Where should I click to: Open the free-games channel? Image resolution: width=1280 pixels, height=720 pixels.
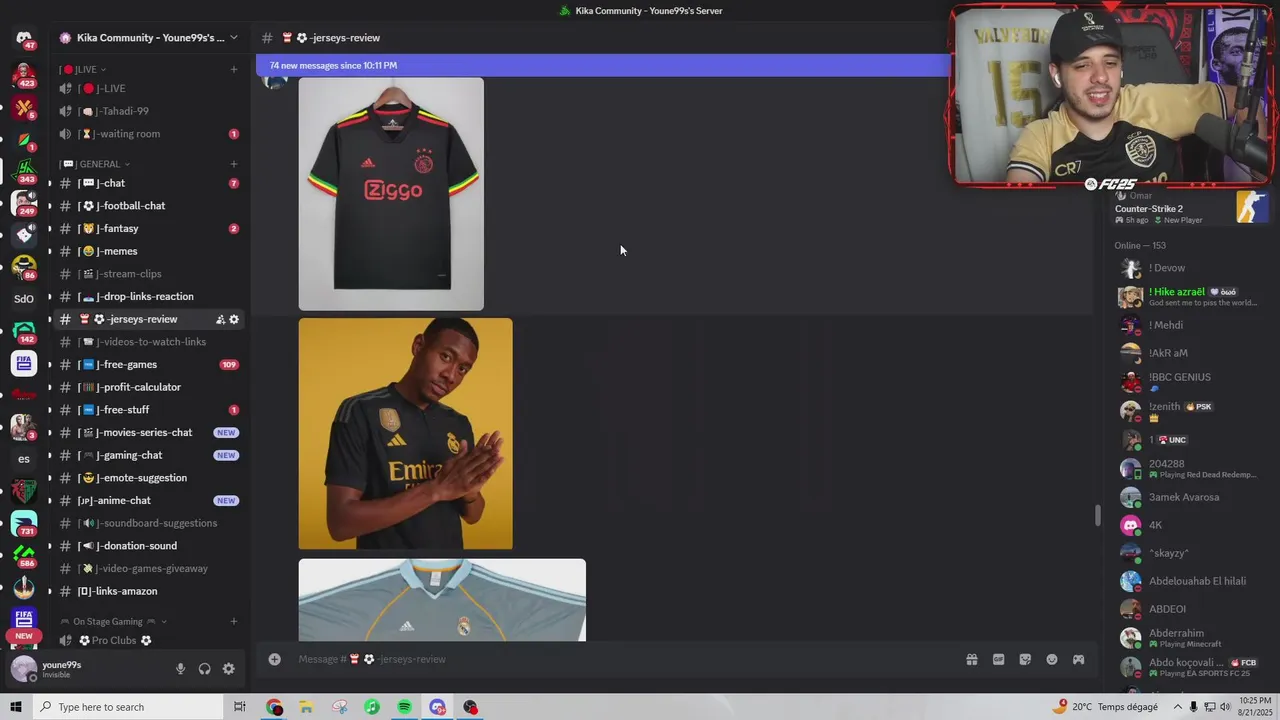[x=148, y=364]
